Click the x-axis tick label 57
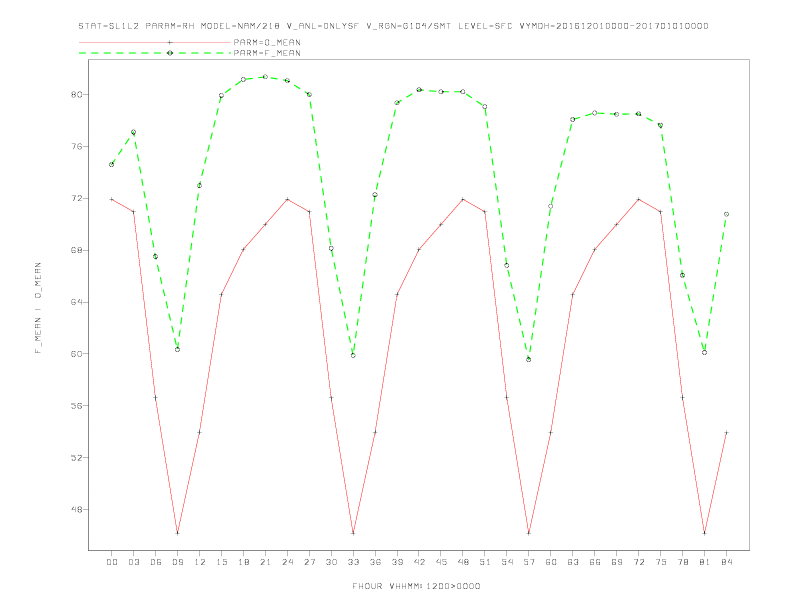The image size is (792, 612). 529,562
